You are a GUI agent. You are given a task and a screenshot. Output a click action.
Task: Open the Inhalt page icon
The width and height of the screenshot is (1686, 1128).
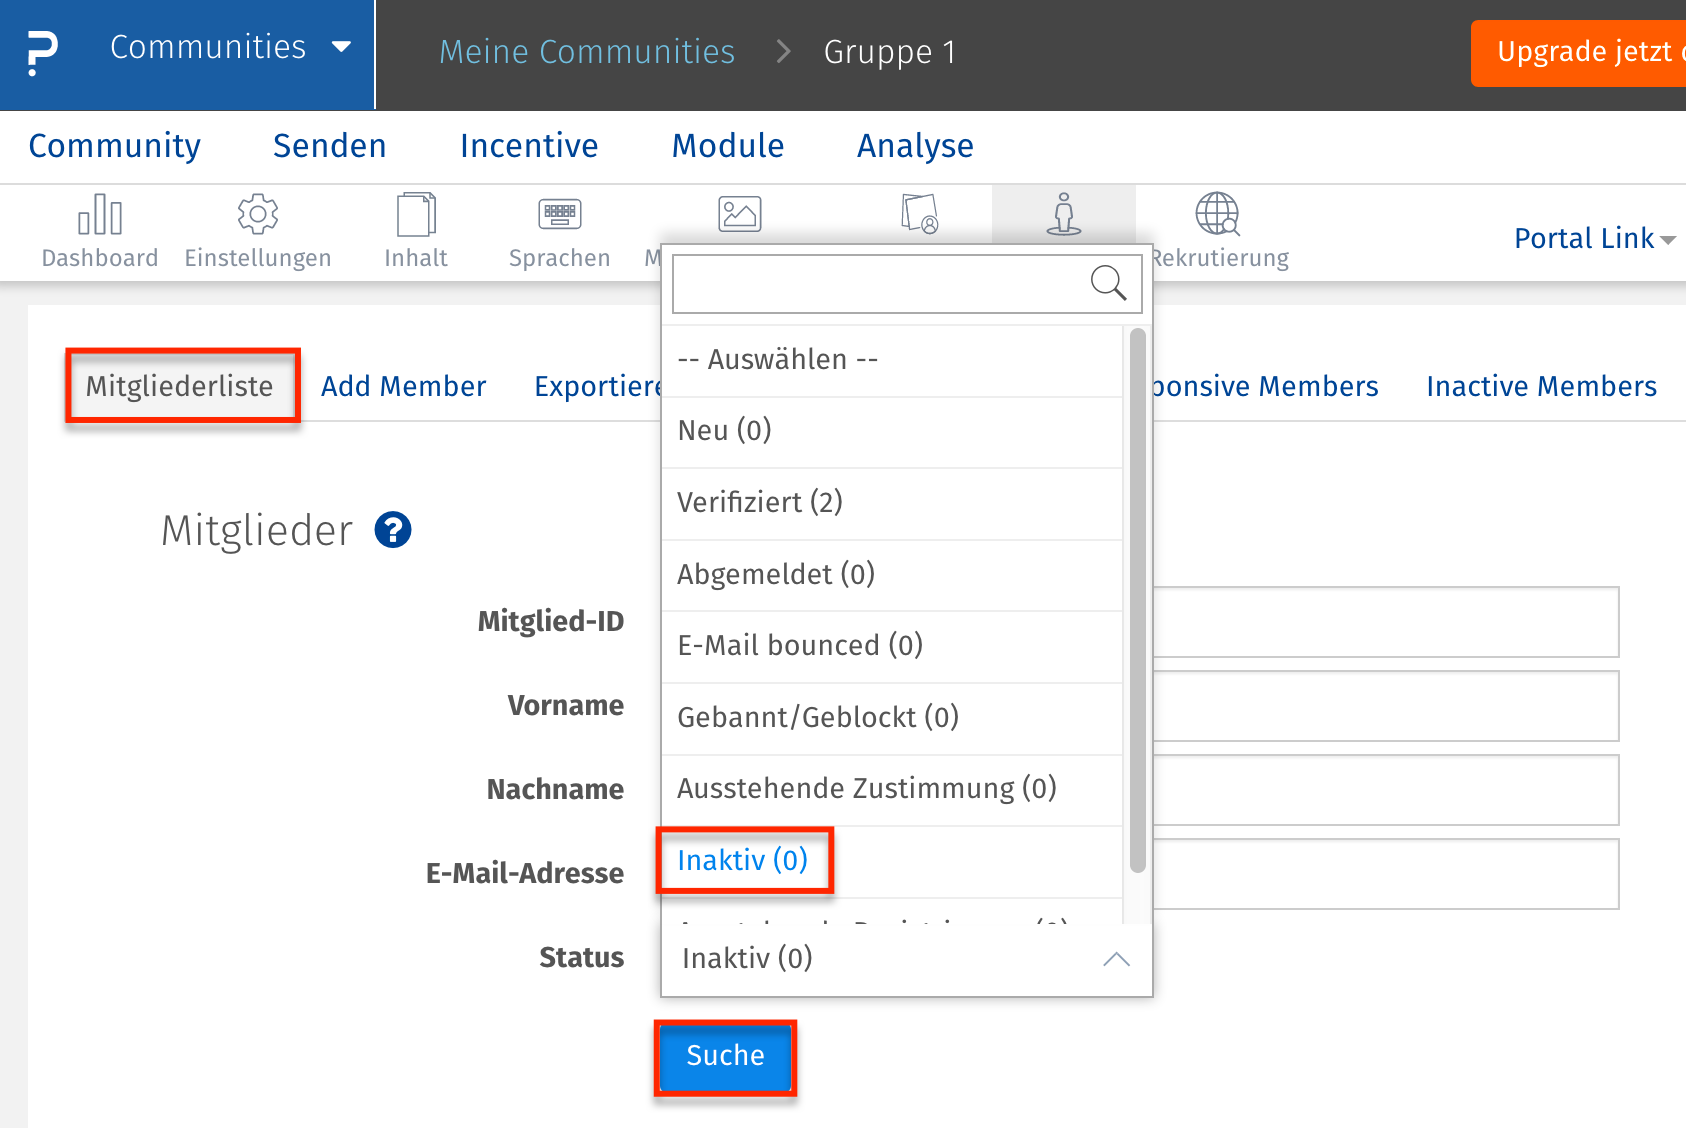tap(416, 215)
